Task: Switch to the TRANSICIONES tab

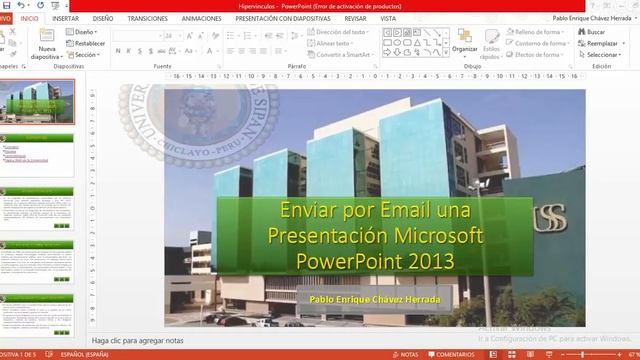Action: pos(147,19)
